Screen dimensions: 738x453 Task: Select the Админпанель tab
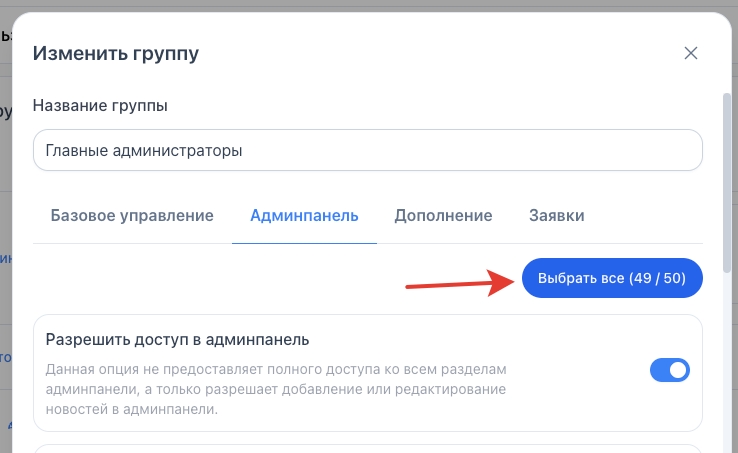304,215
